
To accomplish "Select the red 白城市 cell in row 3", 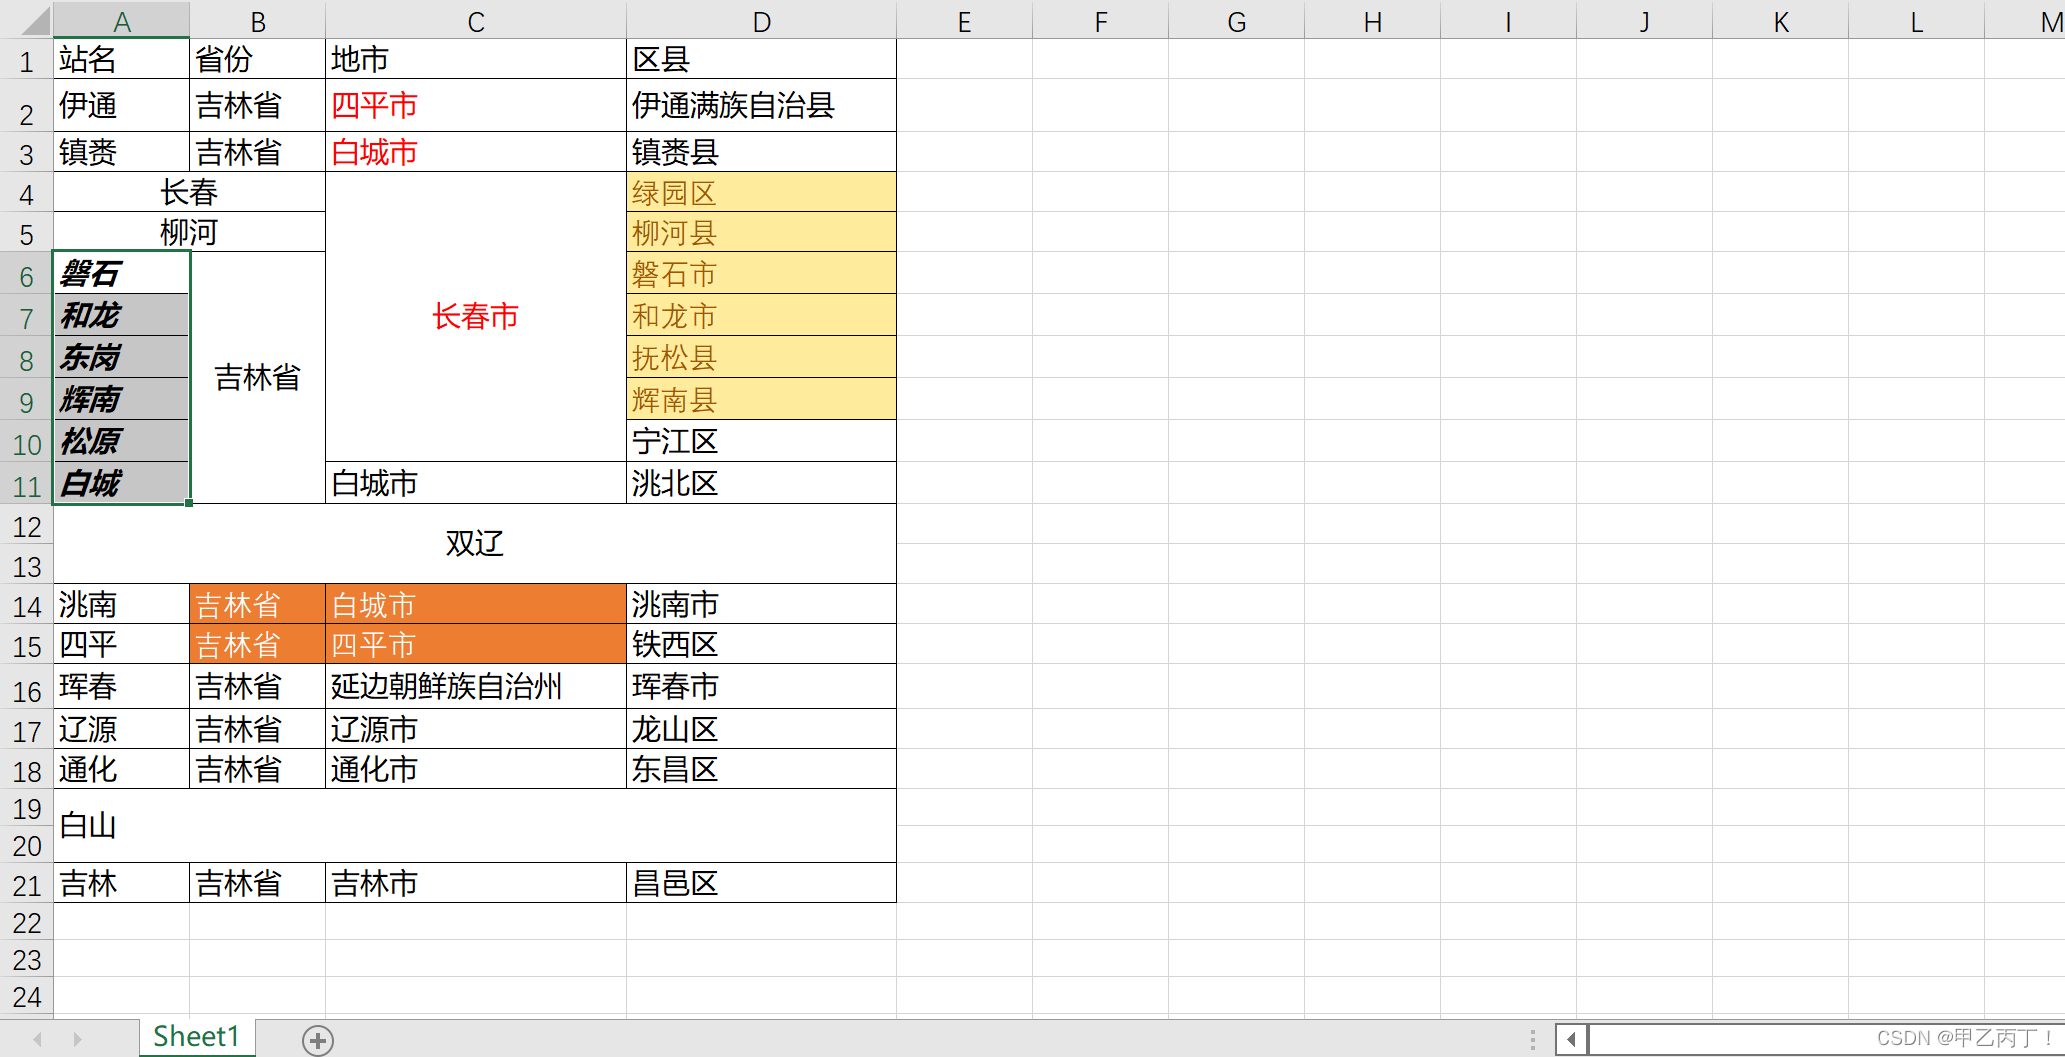I will pyautogui.click(x=476, y=152).
